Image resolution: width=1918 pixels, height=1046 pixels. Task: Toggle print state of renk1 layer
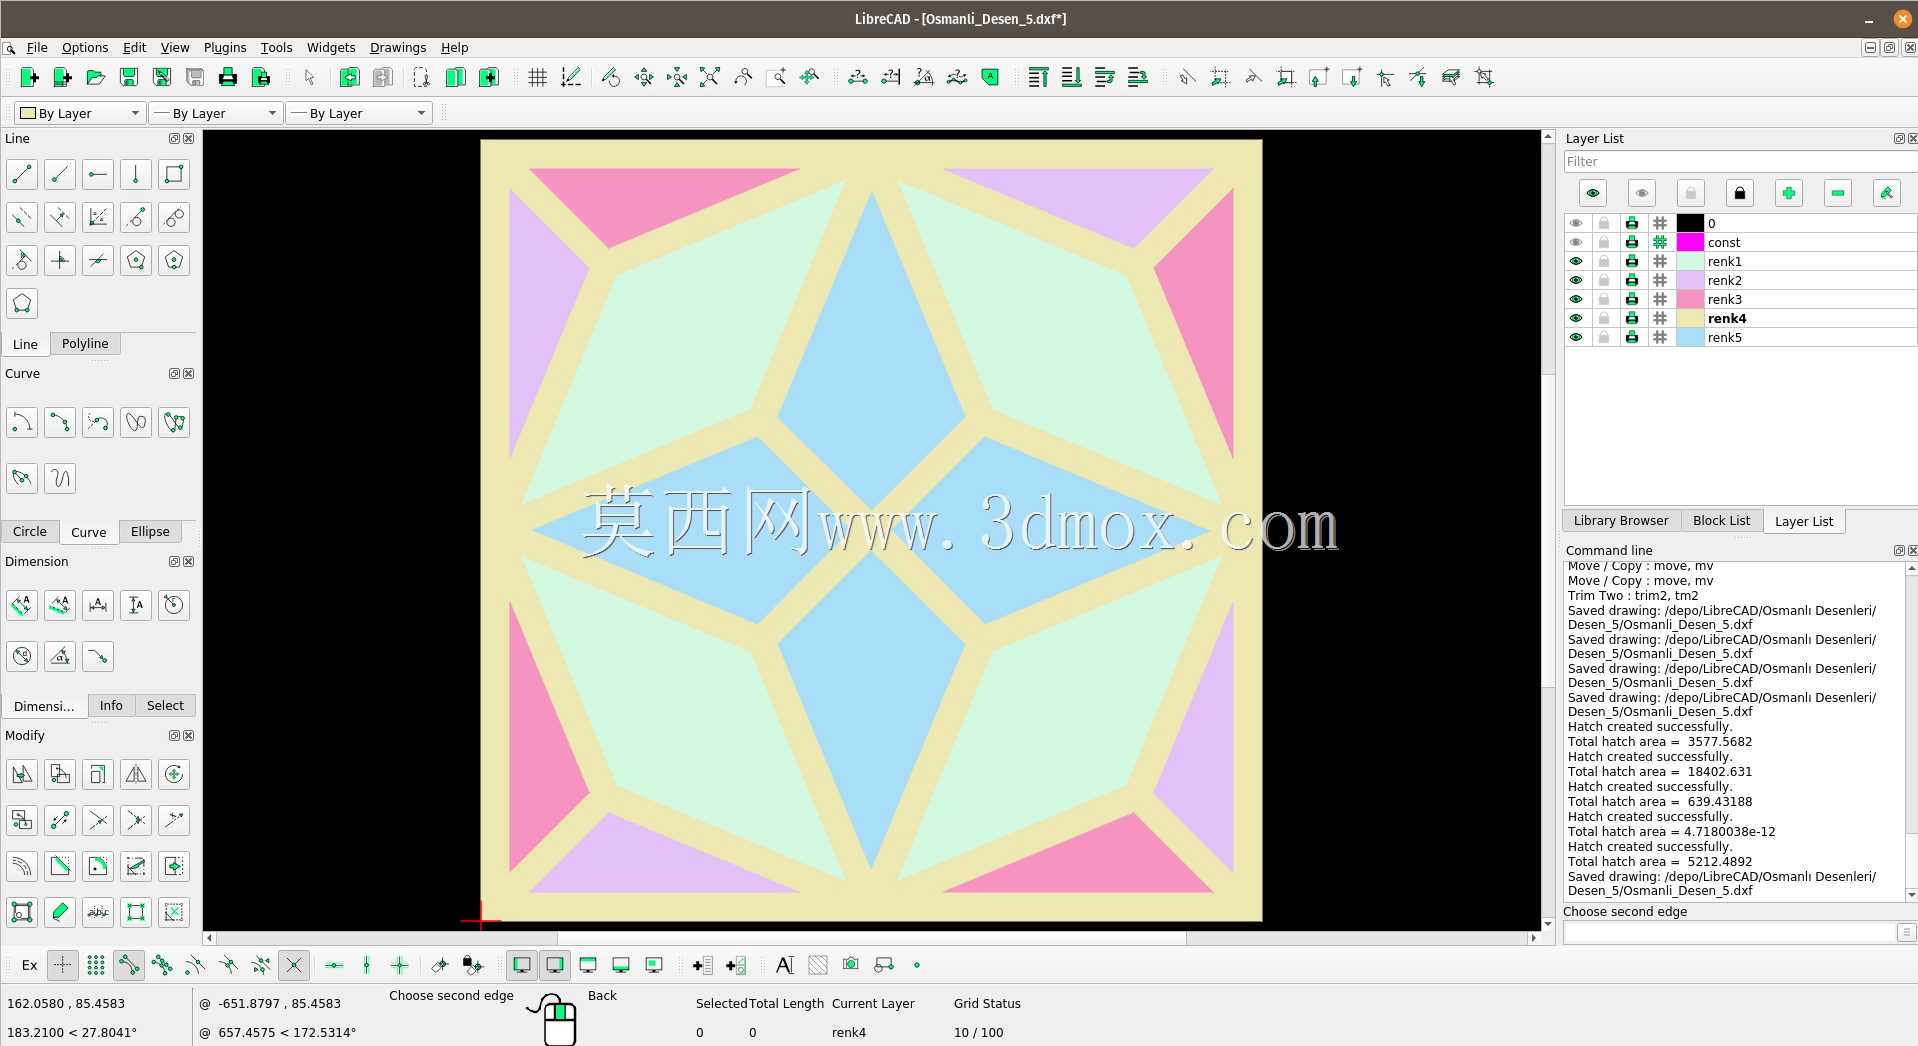pos(1632,261)
